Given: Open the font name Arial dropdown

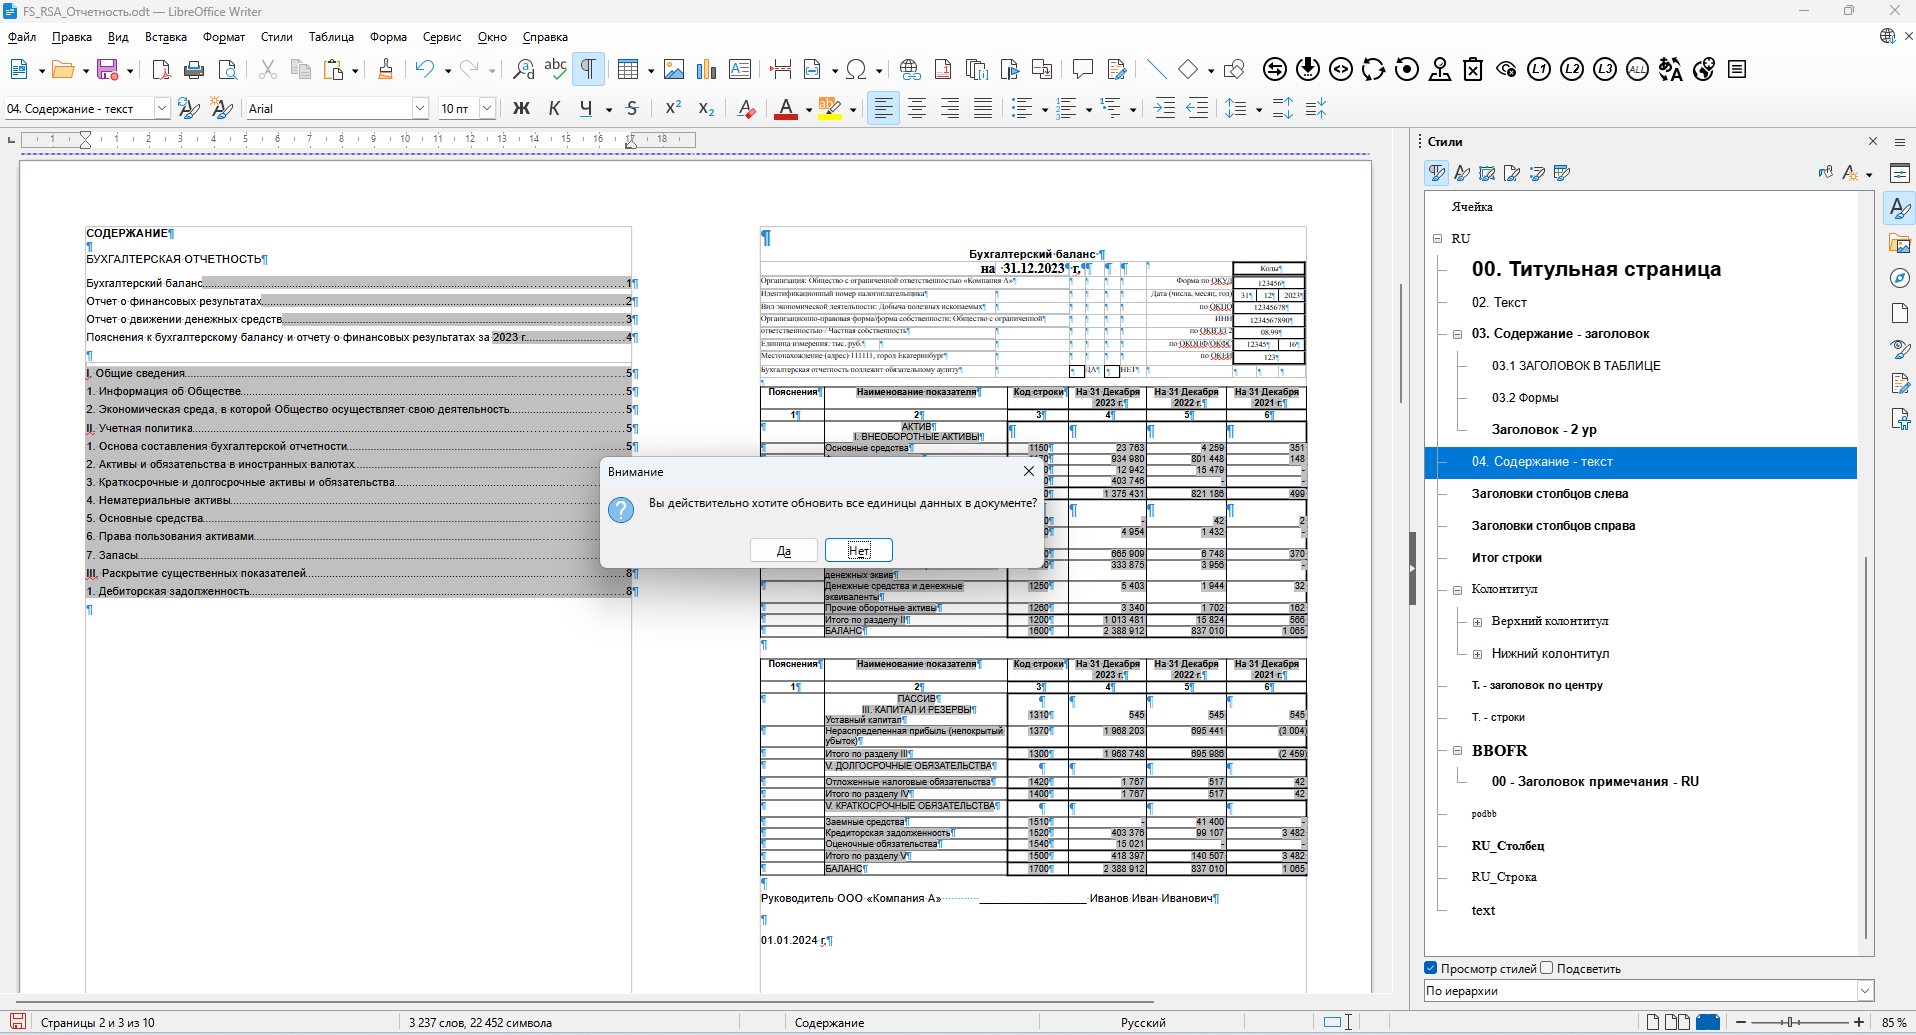Looking at the screenshot, I should pos(420,108).
